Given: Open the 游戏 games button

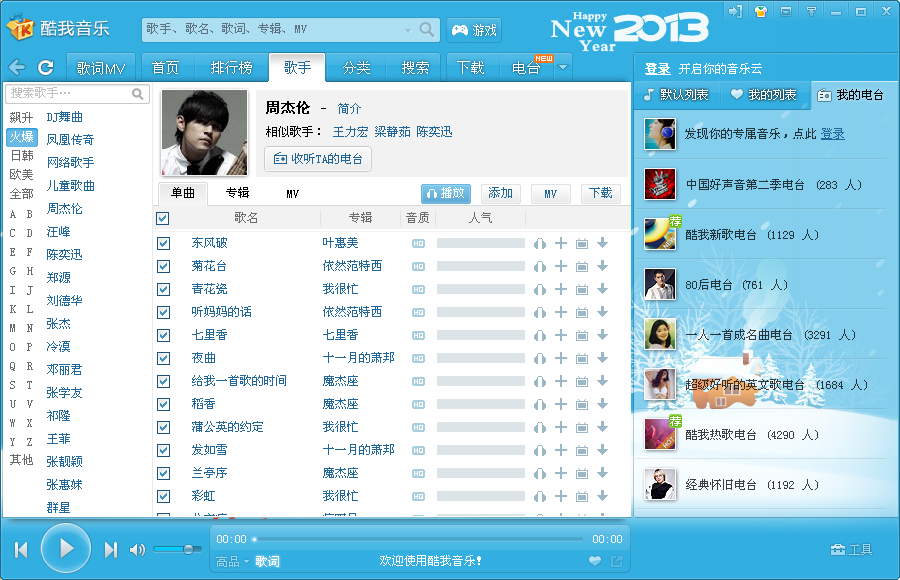Looking at the screenshot, I should pyautogui.click(x=474, y=30).
